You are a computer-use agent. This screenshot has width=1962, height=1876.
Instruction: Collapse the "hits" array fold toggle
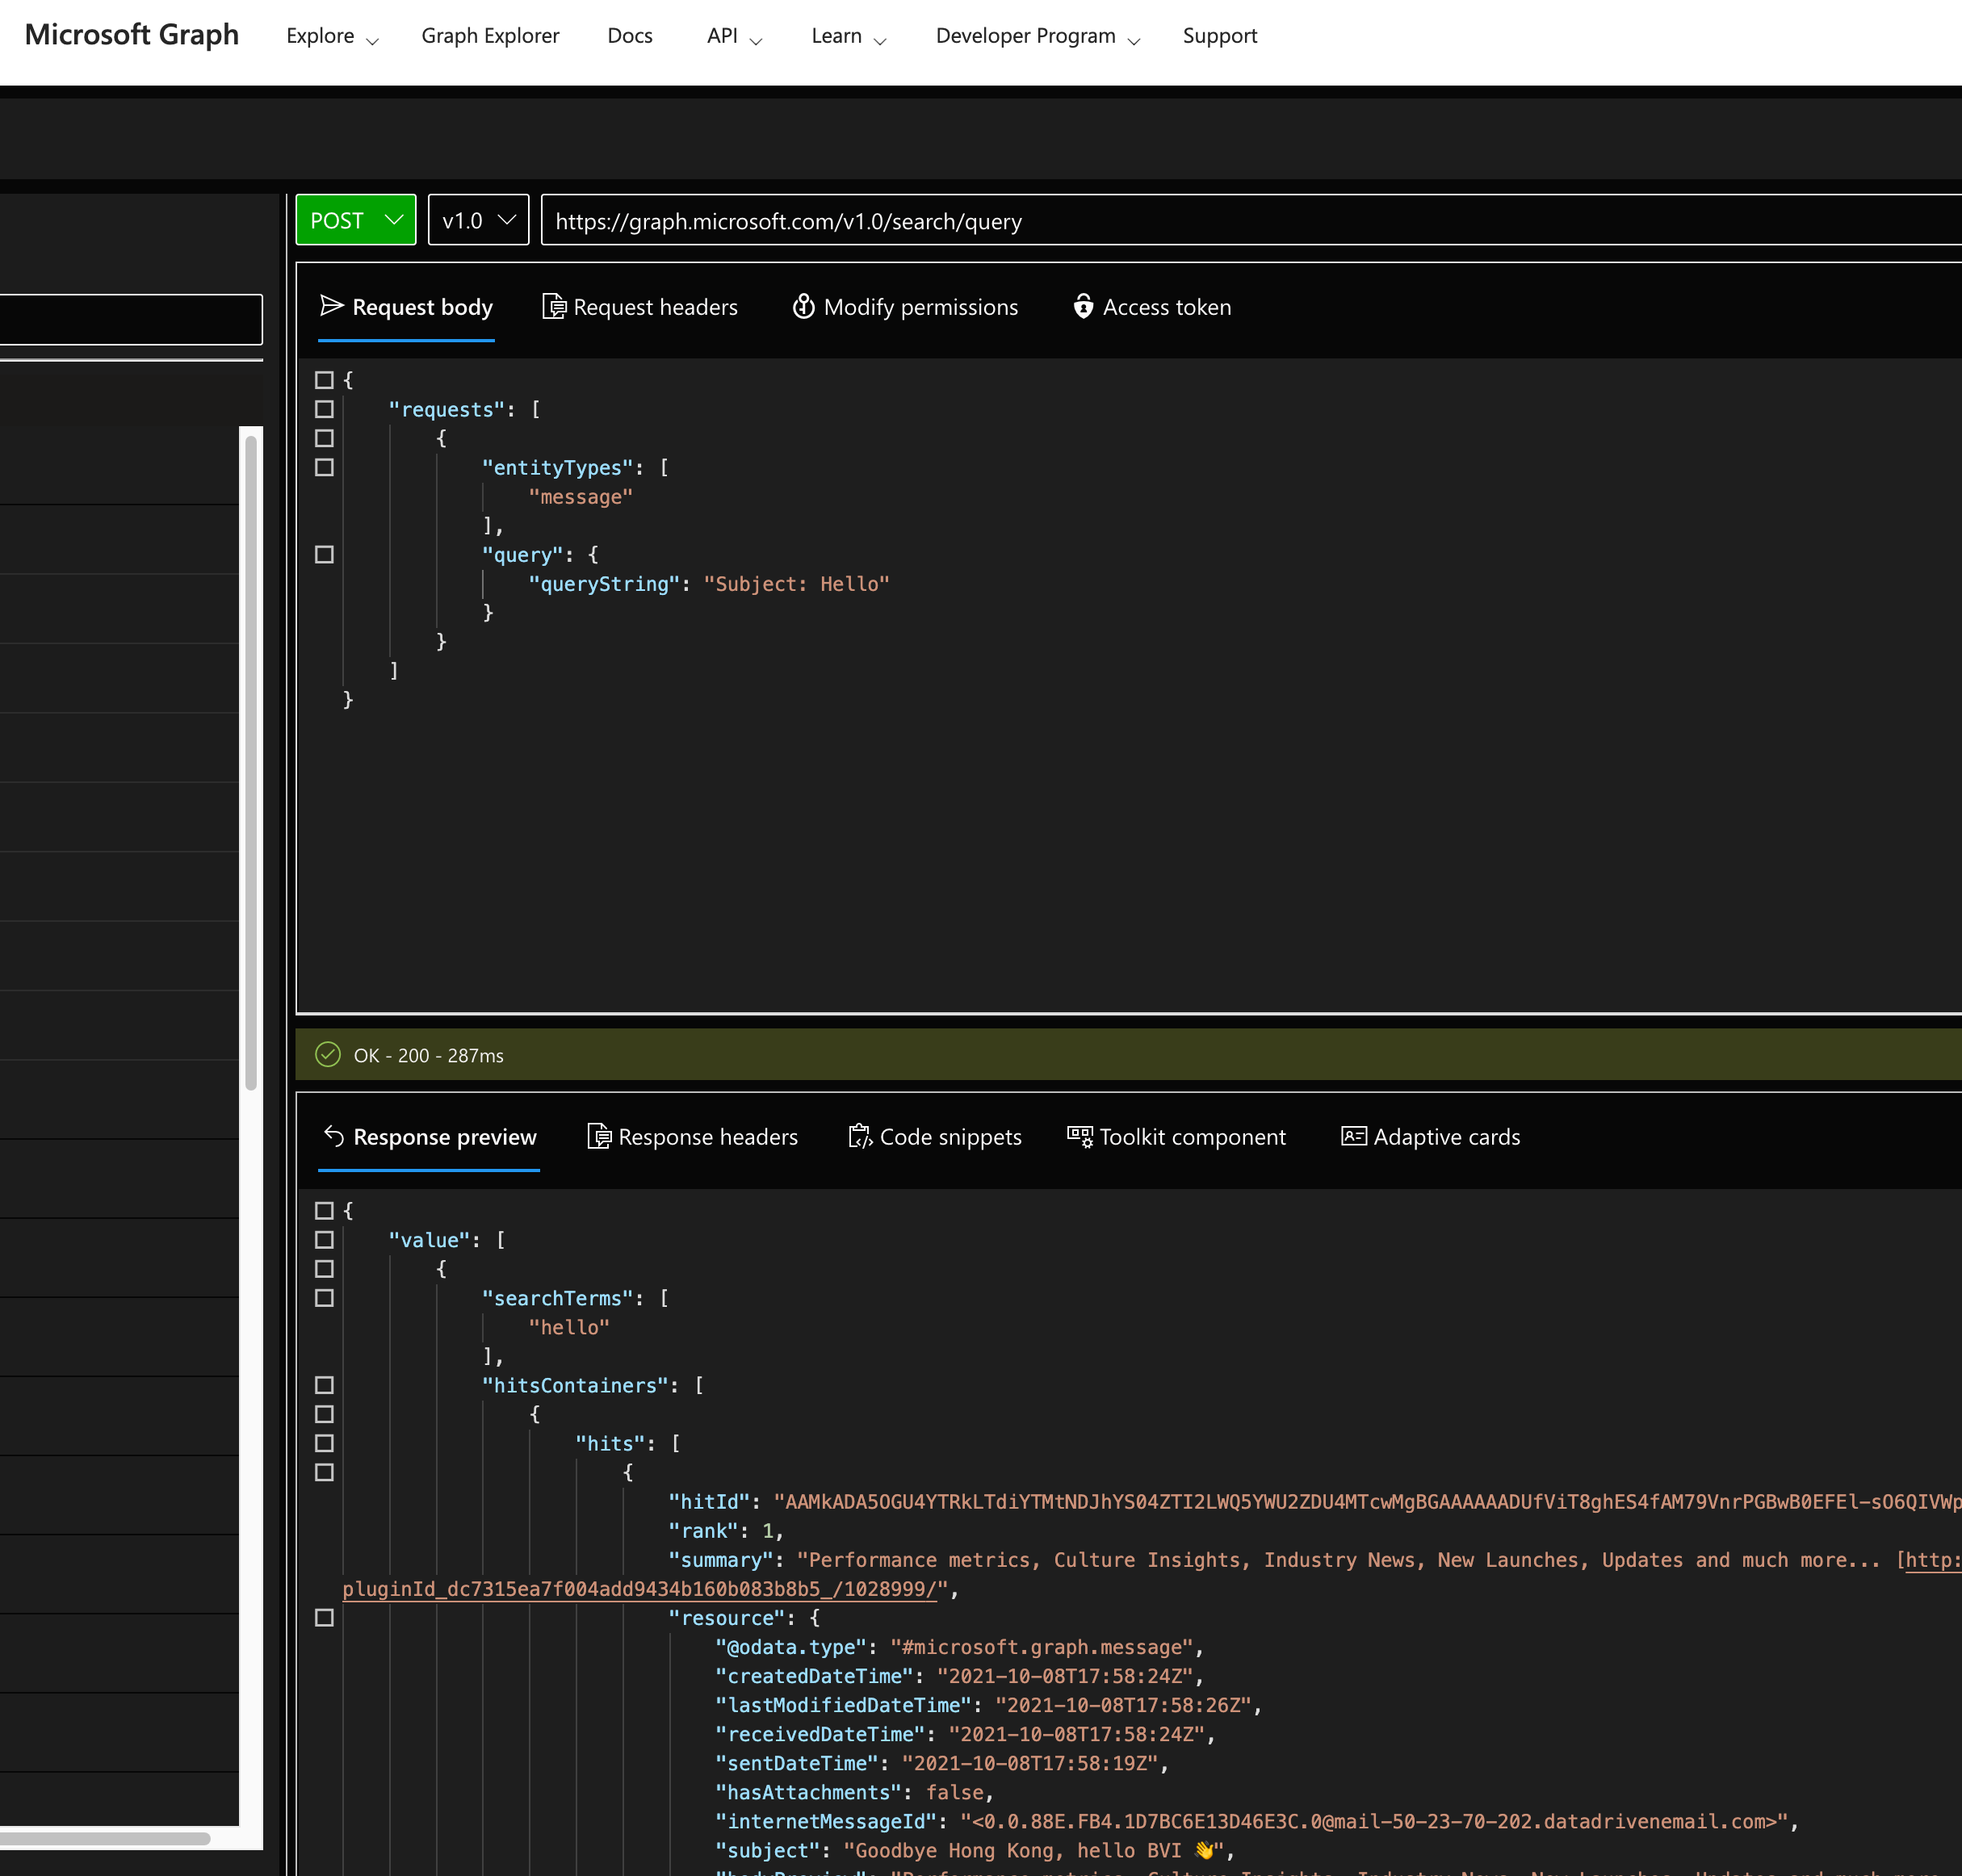pyautogui.click(x=324, y=1443)
